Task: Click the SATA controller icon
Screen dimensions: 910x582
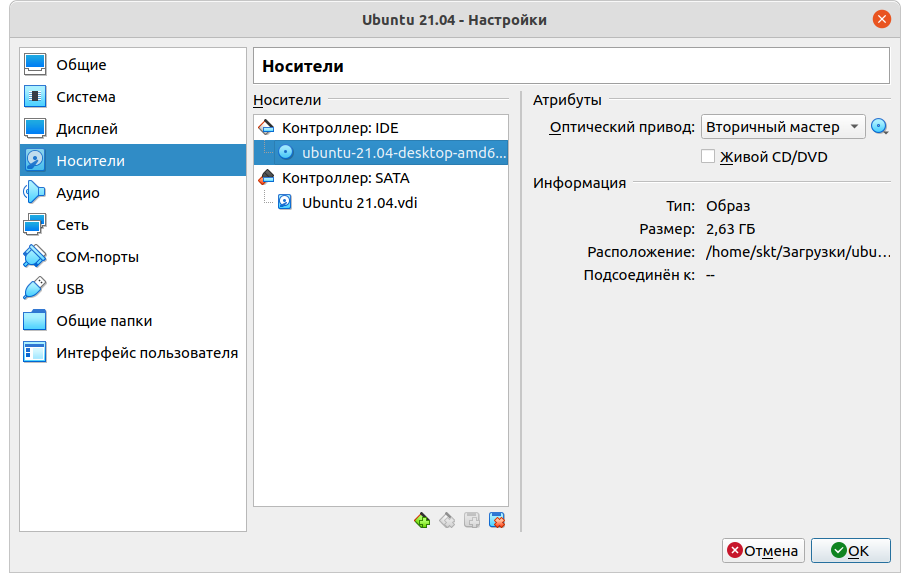Action: (266, 177)
